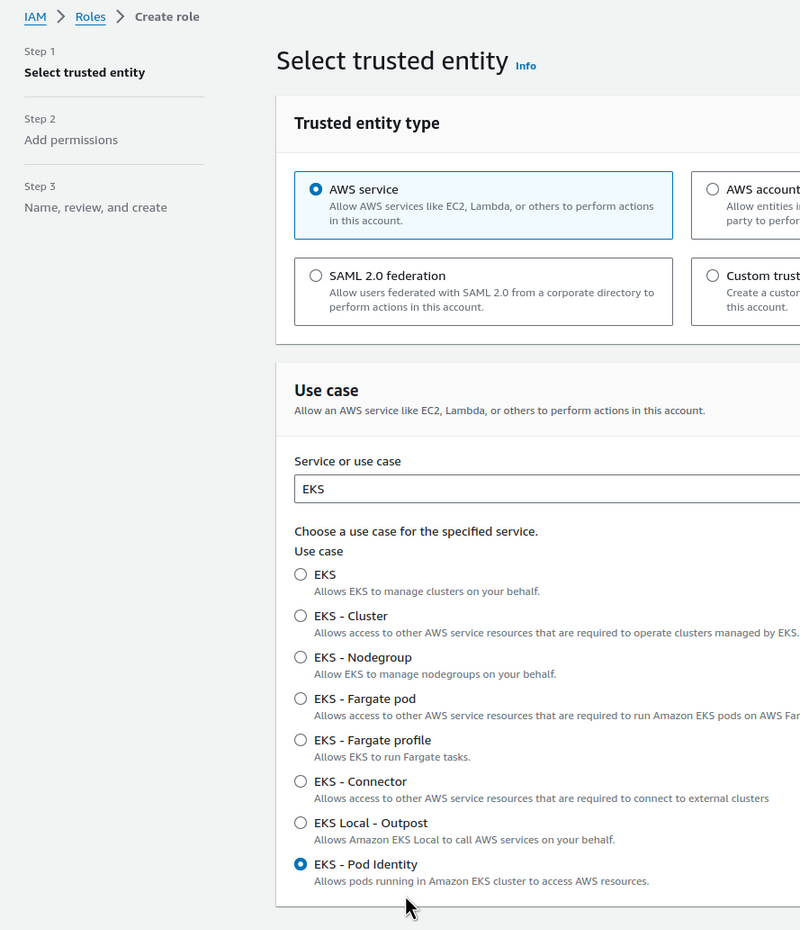Pick the EKS - Connector use case
Image resolution: width=800 pixels, height=930 pixels.
point(301,782)
